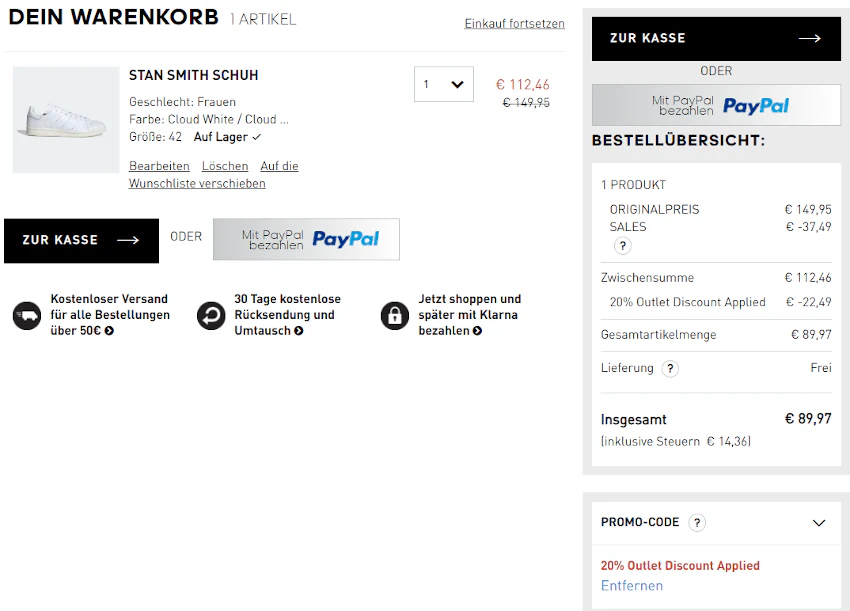Click the red price € 112,46

tap(523, 85)
